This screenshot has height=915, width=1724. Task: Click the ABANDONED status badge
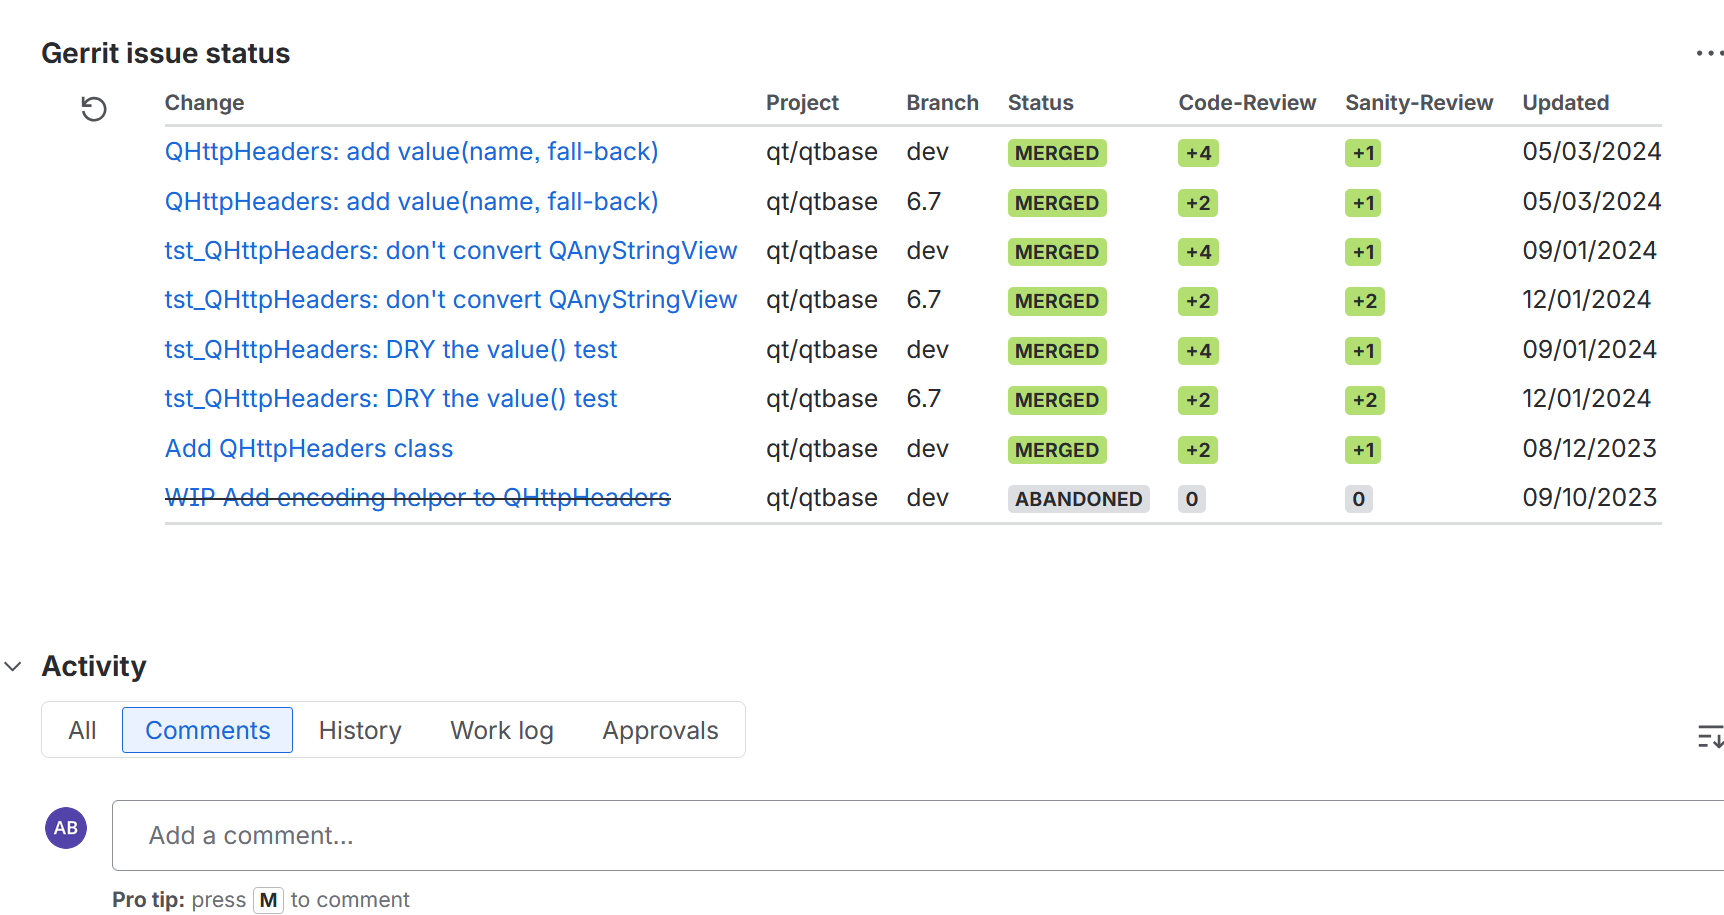(1078, 499)
